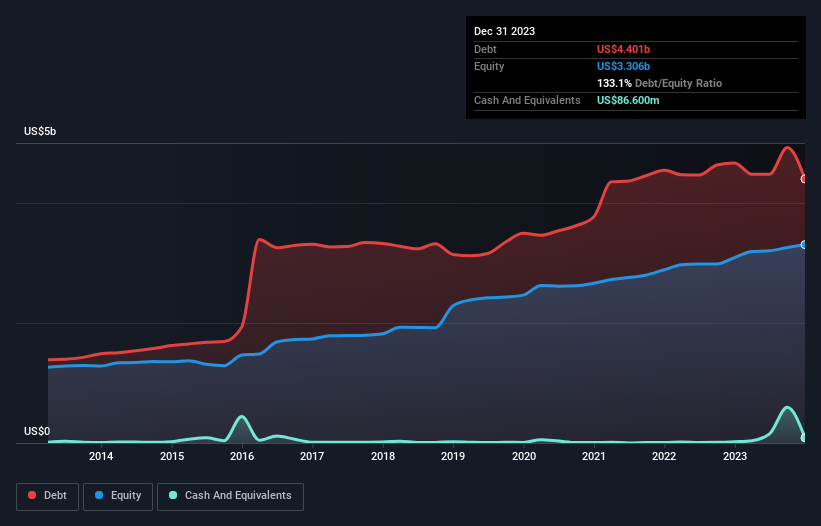This screenshot has width=821, height=526.
Task: Click the red Debt legend dot
Action: click(x=32, y=495)
